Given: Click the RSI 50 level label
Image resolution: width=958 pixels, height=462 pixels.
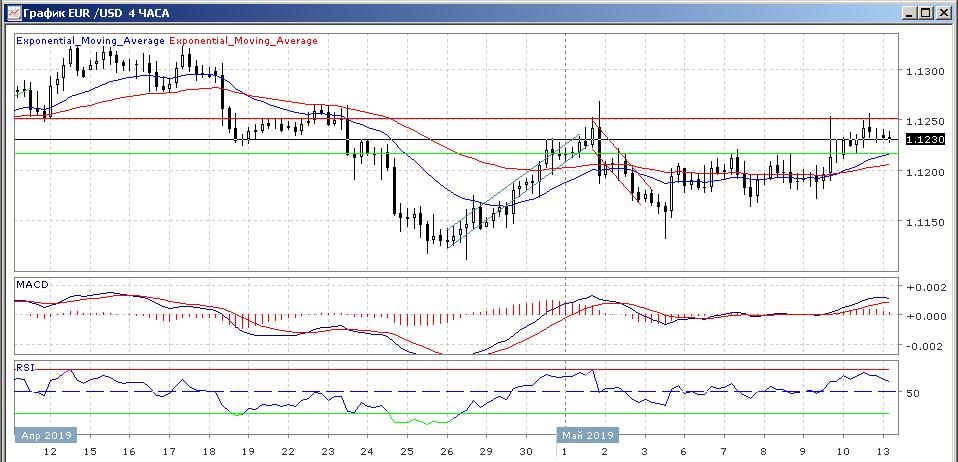Looking at the screenshot, I should [x=913, y=393].
